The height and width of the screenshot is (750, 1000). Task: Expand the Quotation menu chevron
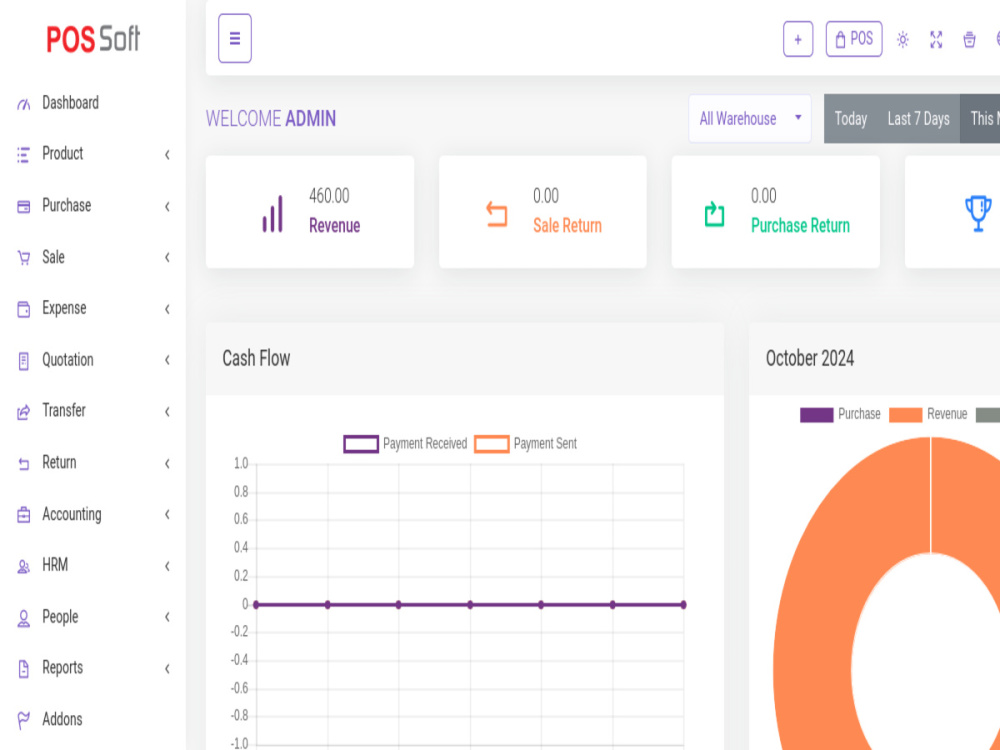coord(167,360)
